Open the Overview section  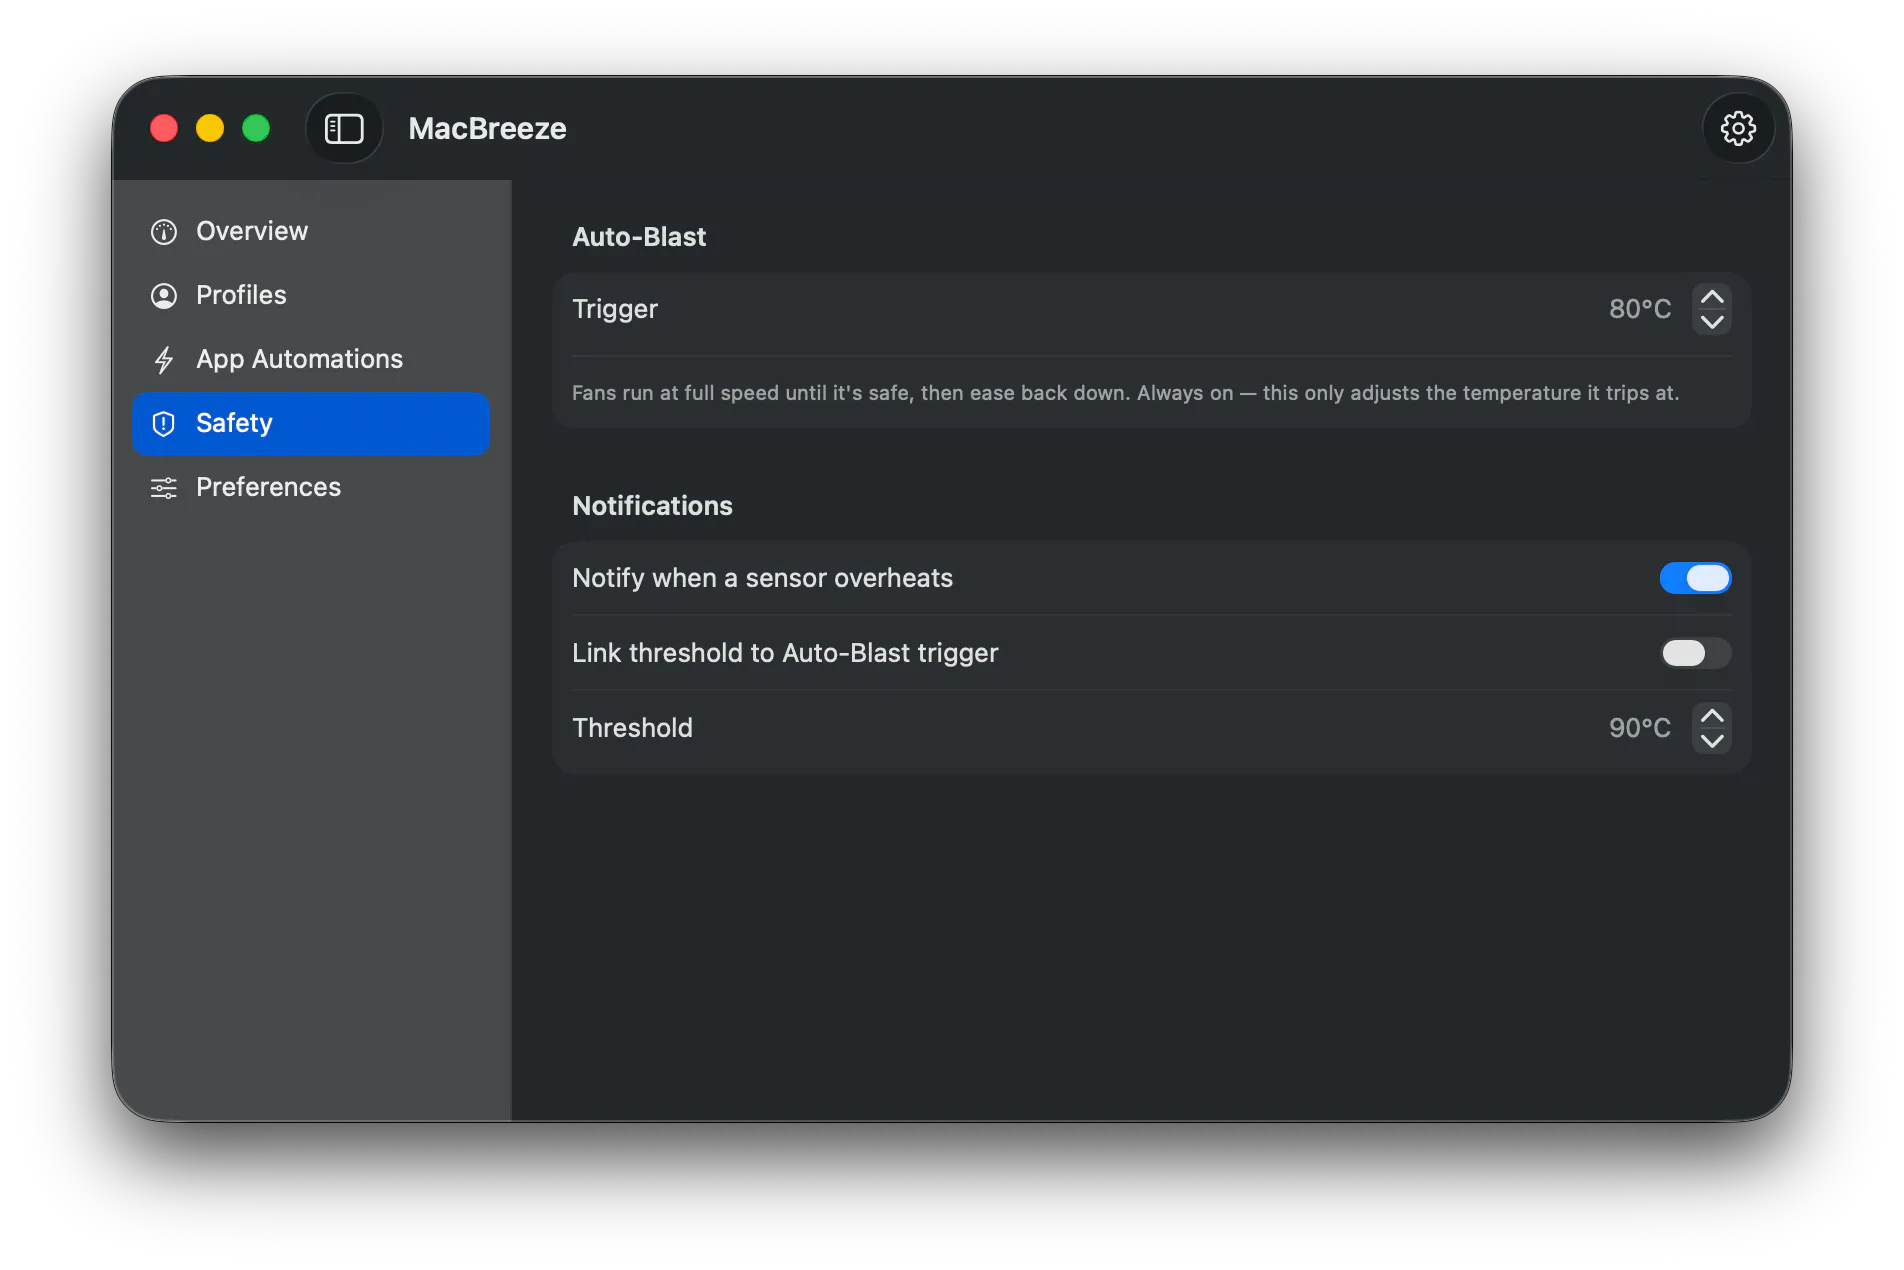click(311, 232)
